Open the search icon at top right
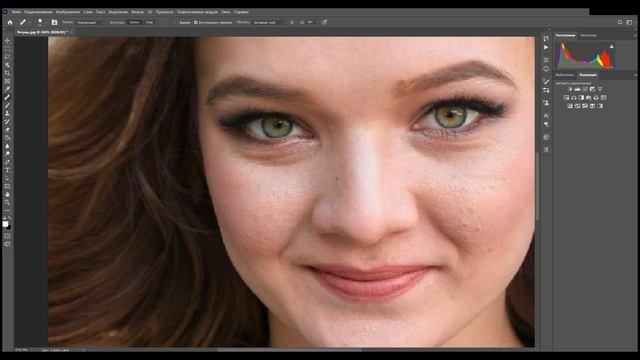This screenshot has height=360, width=640. [x=620, y=22]
